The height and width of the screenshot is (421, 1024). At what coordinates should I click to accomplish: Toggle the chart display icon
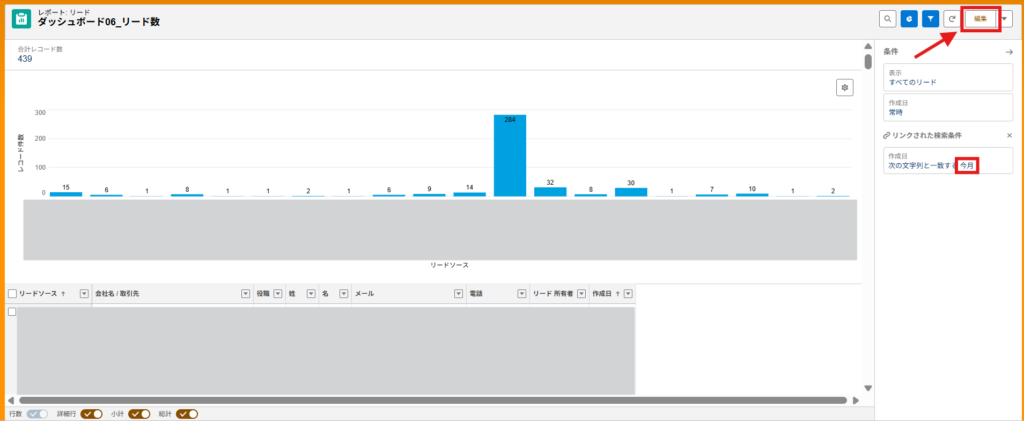910,19
